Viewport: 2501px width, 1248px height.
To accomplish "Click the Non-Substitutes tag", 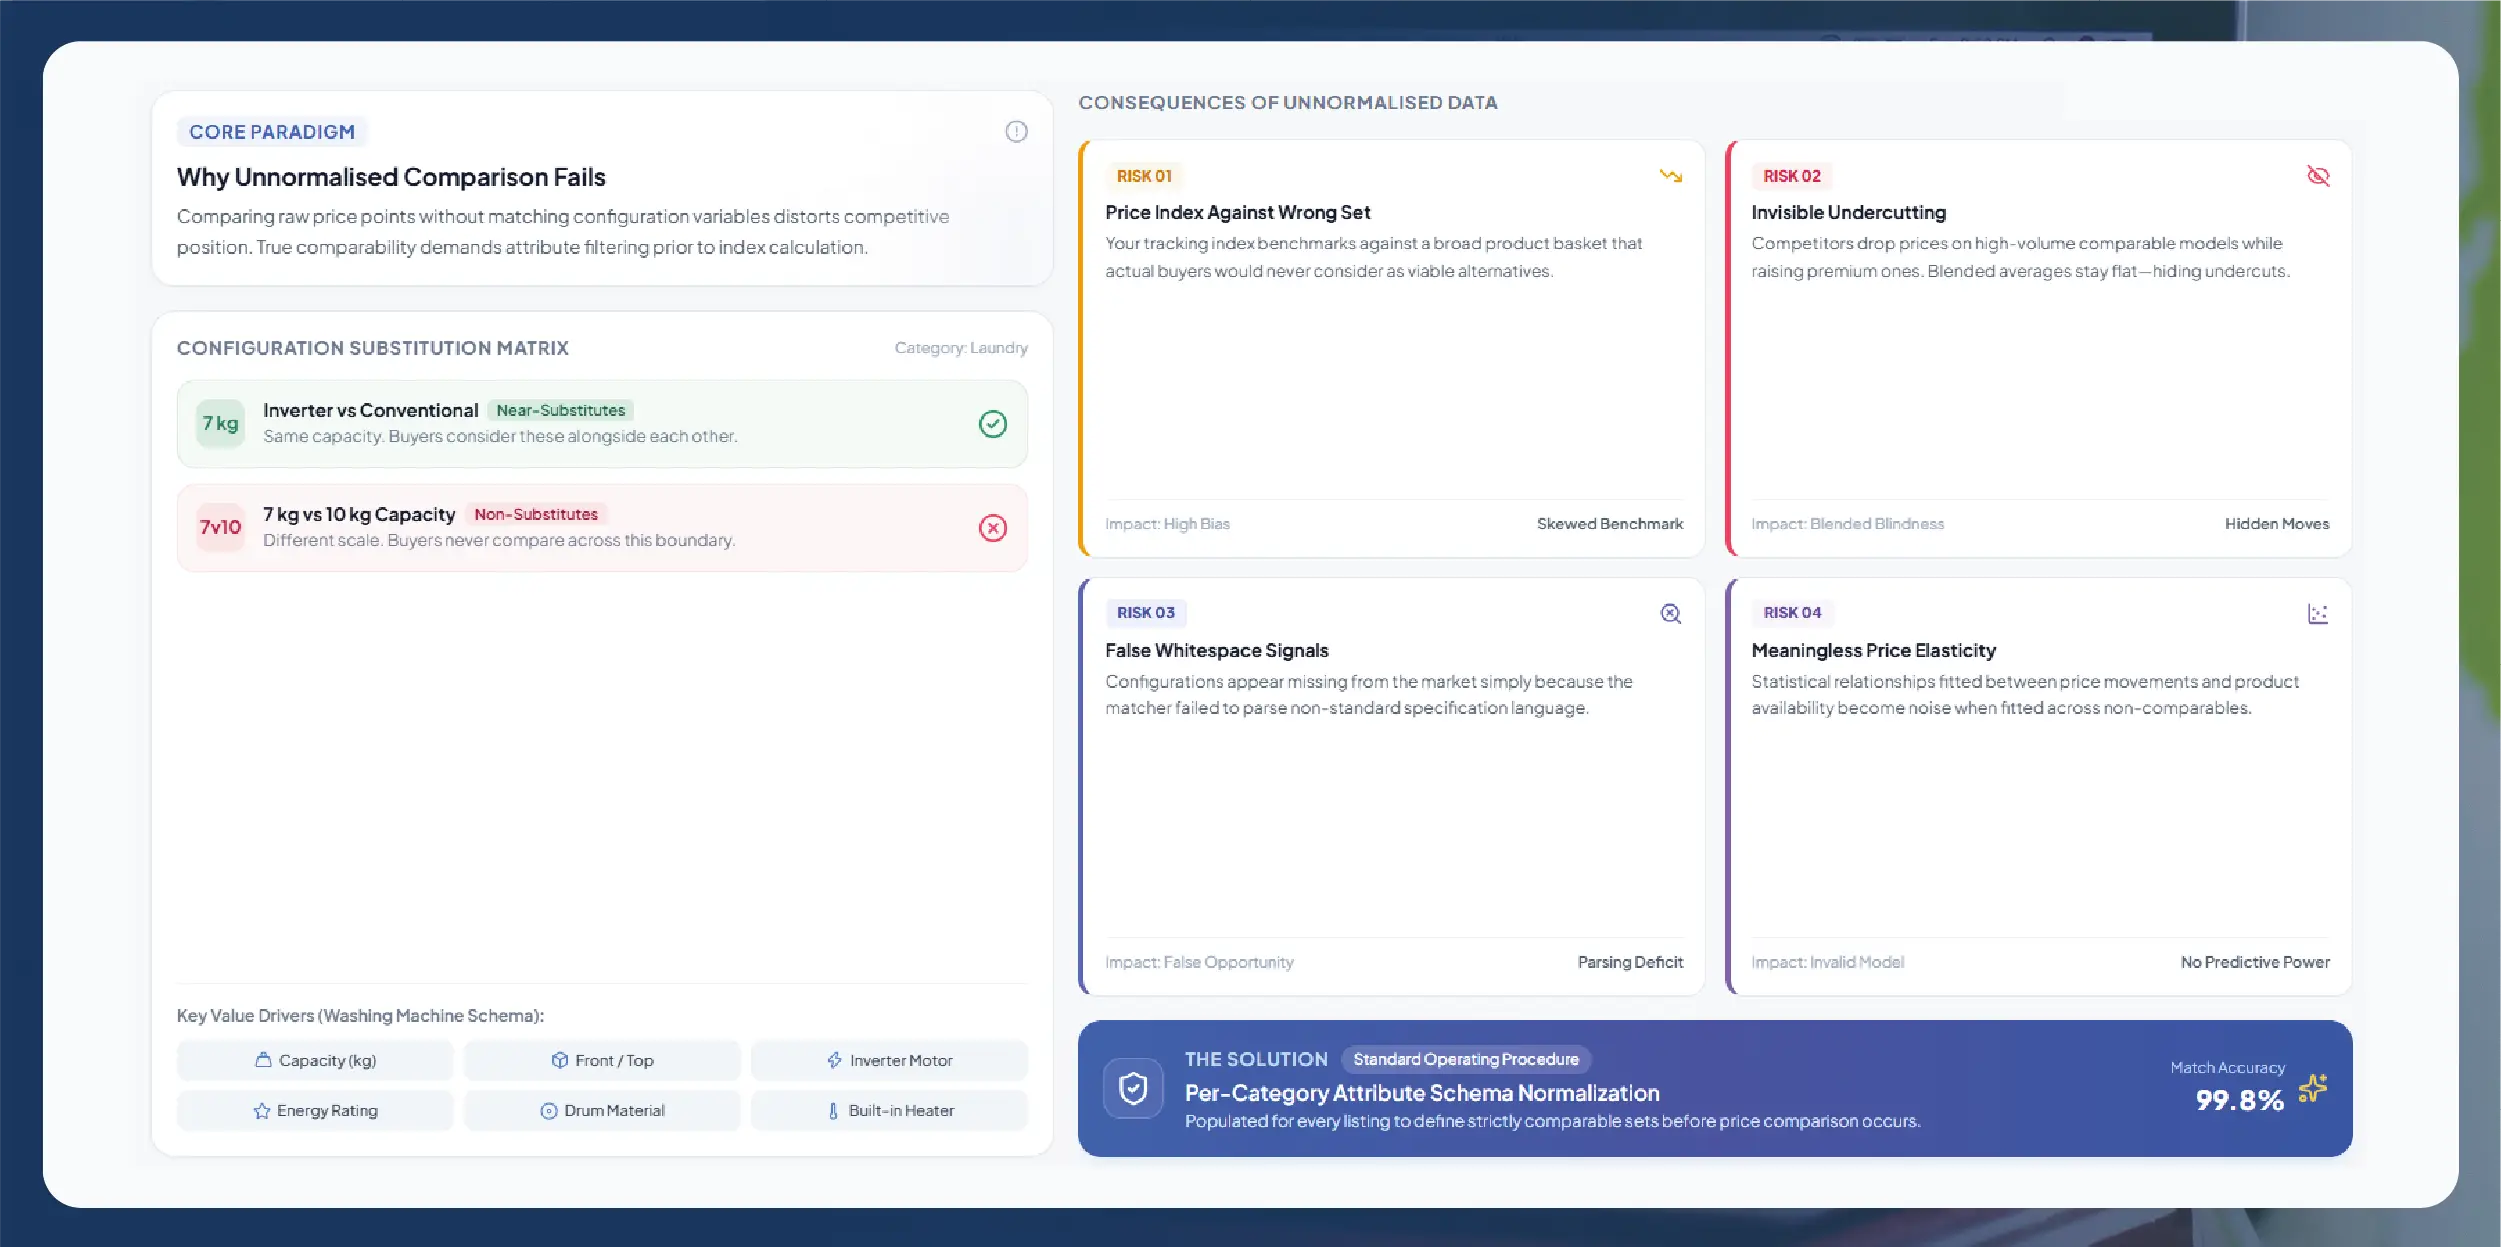I will pyautogui.click(x=536, y=515).
